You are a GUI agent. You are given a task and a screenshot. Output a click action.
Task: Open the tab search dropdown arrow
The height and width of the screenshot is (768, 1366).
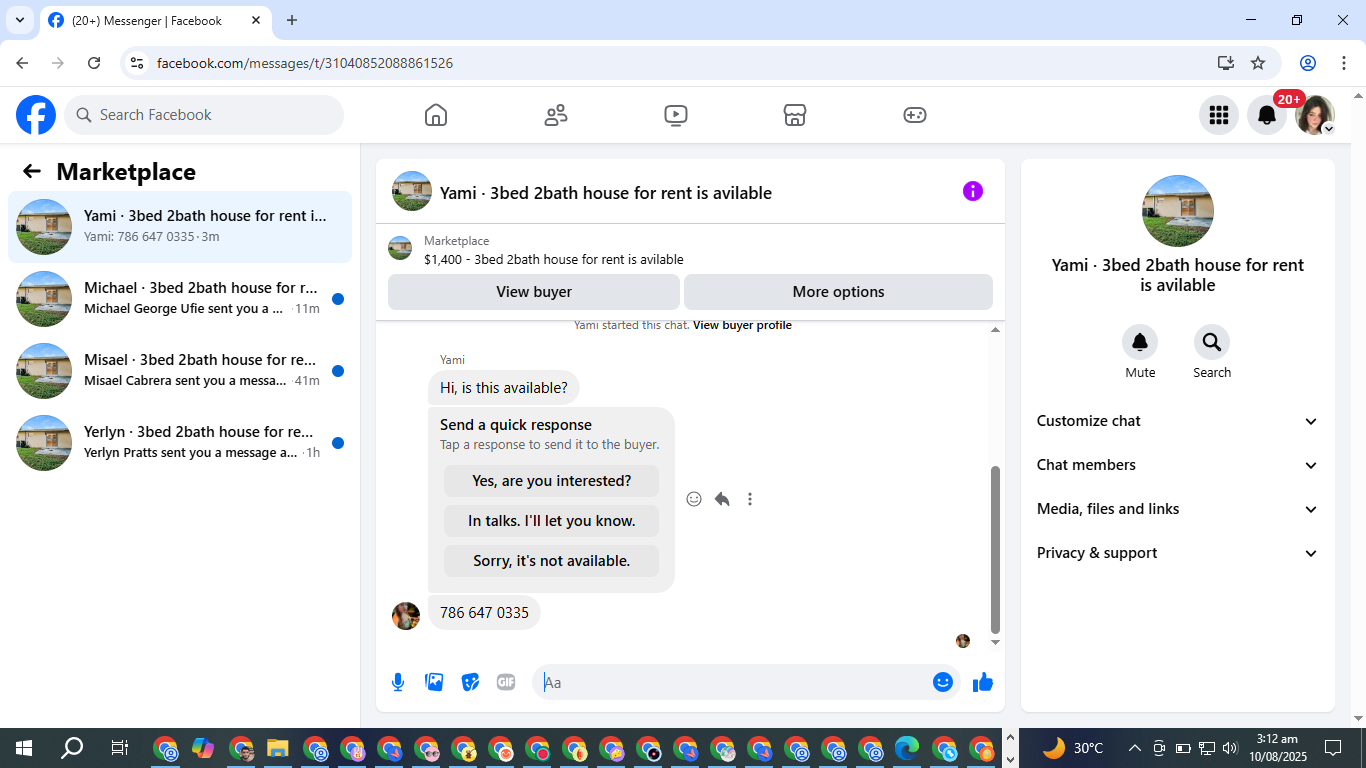[19, 20]
